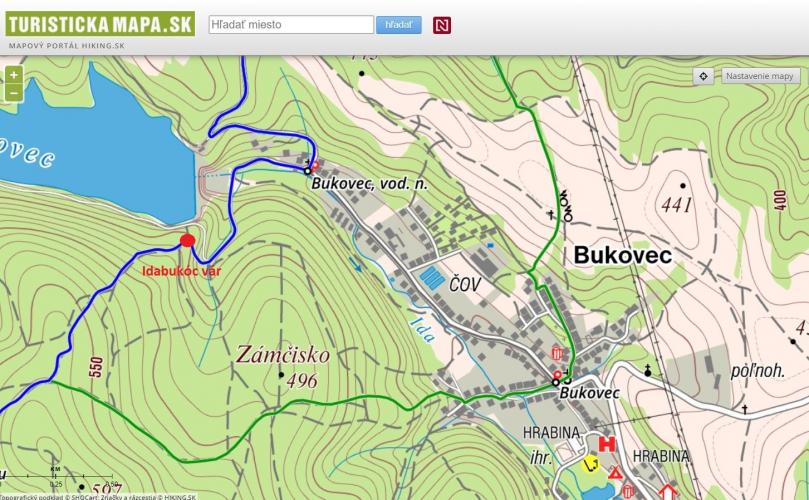Zoom in with the plus button
This screenshot has height=500, width=809.
(x=13, y=75)
